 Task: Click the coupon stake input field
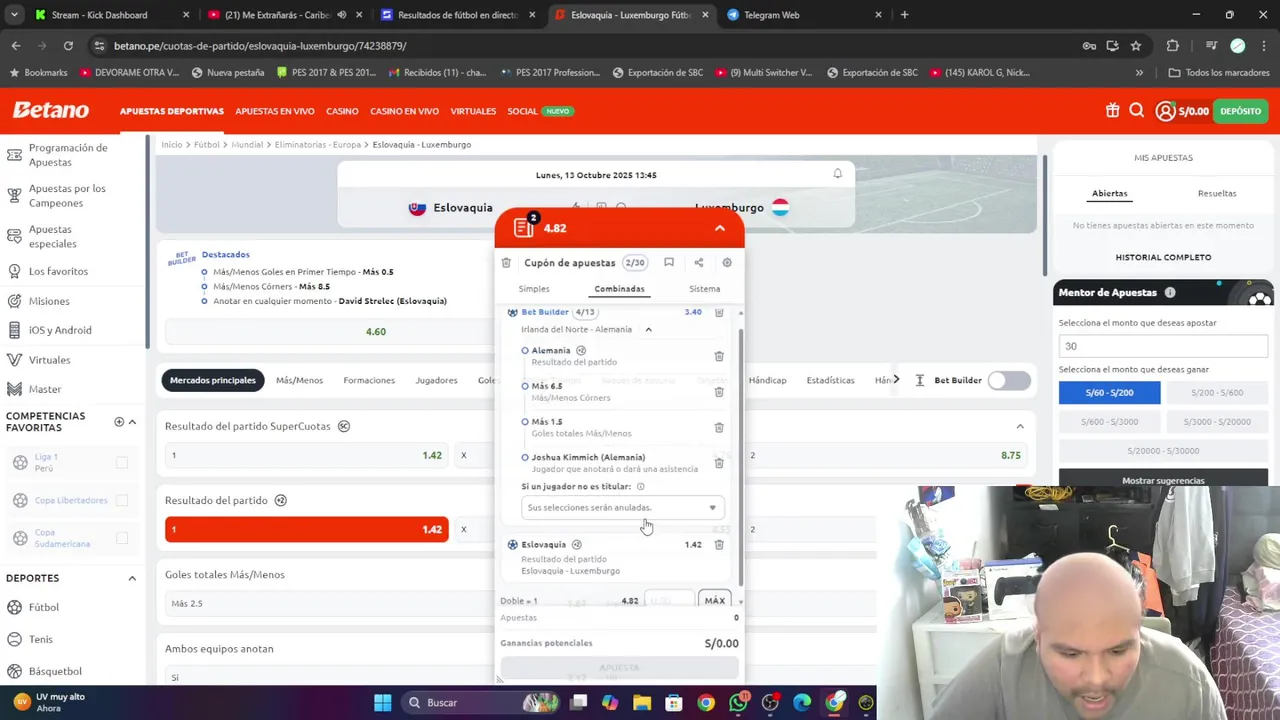(668, 601)
